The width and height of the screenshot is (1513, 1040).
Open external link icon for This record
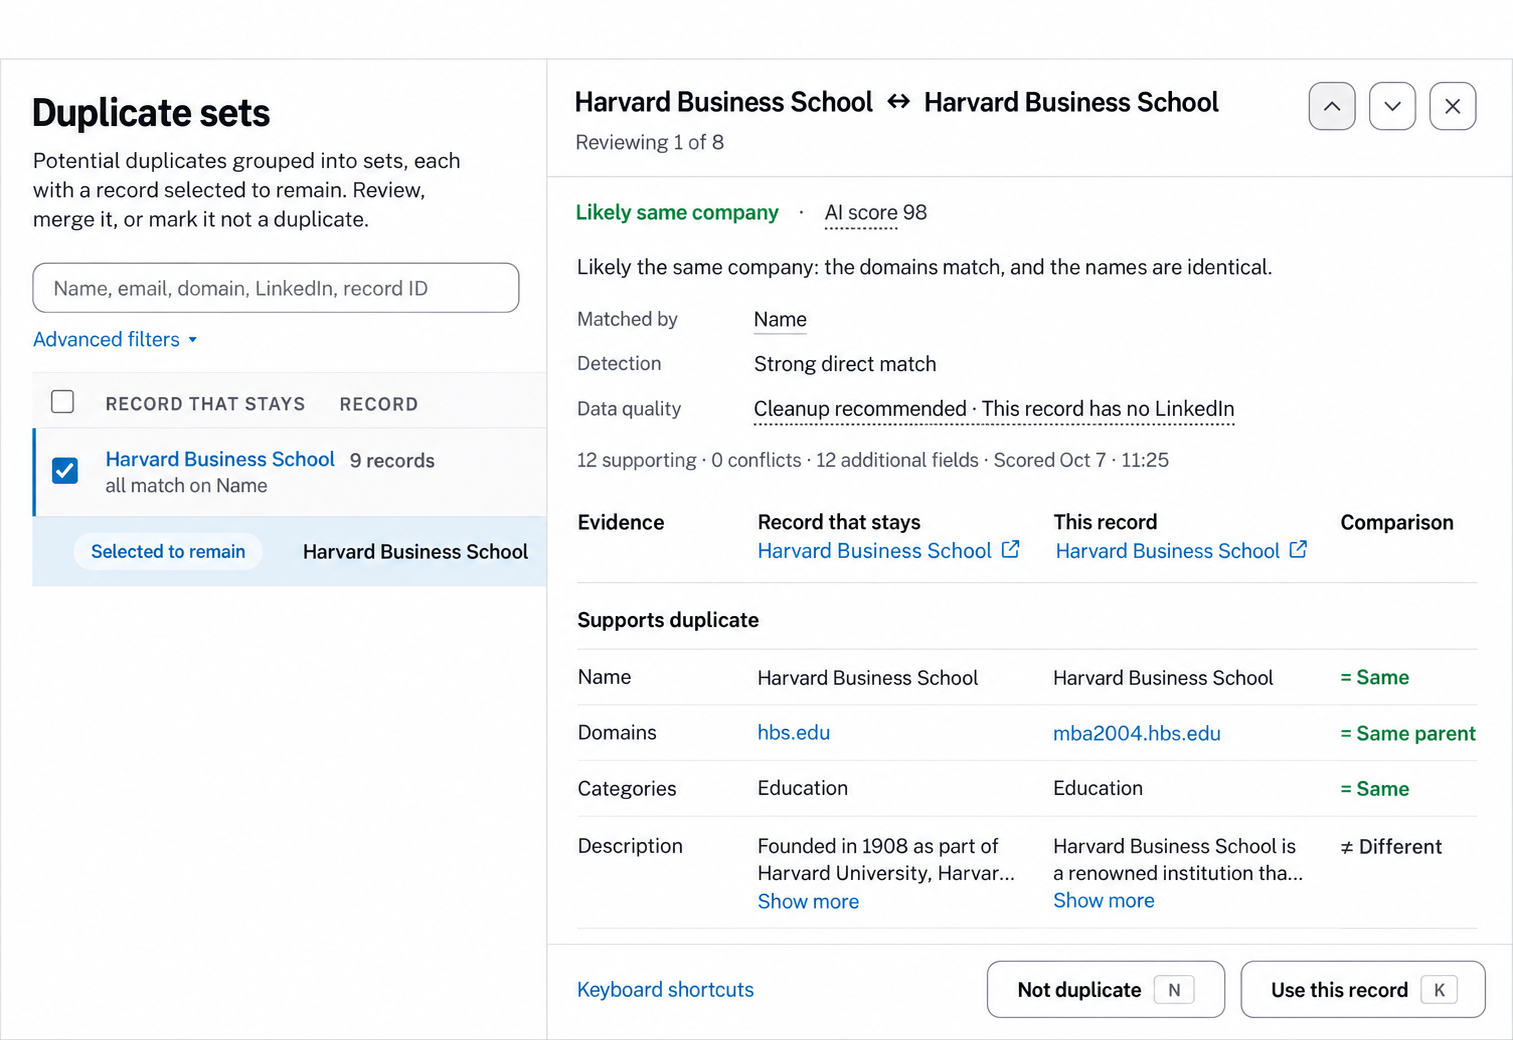click(x=1298, y=549)
